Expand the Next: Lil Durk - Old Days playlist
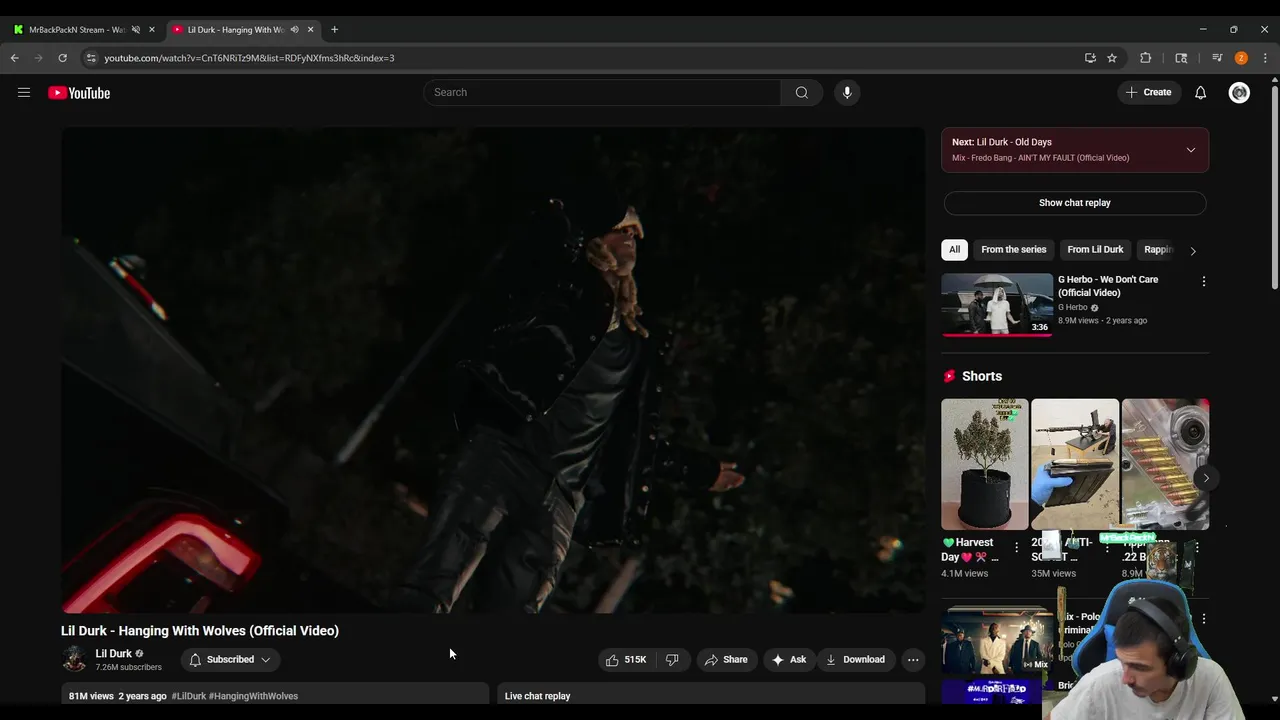1280x720 pixels. tap(1190, 150)
